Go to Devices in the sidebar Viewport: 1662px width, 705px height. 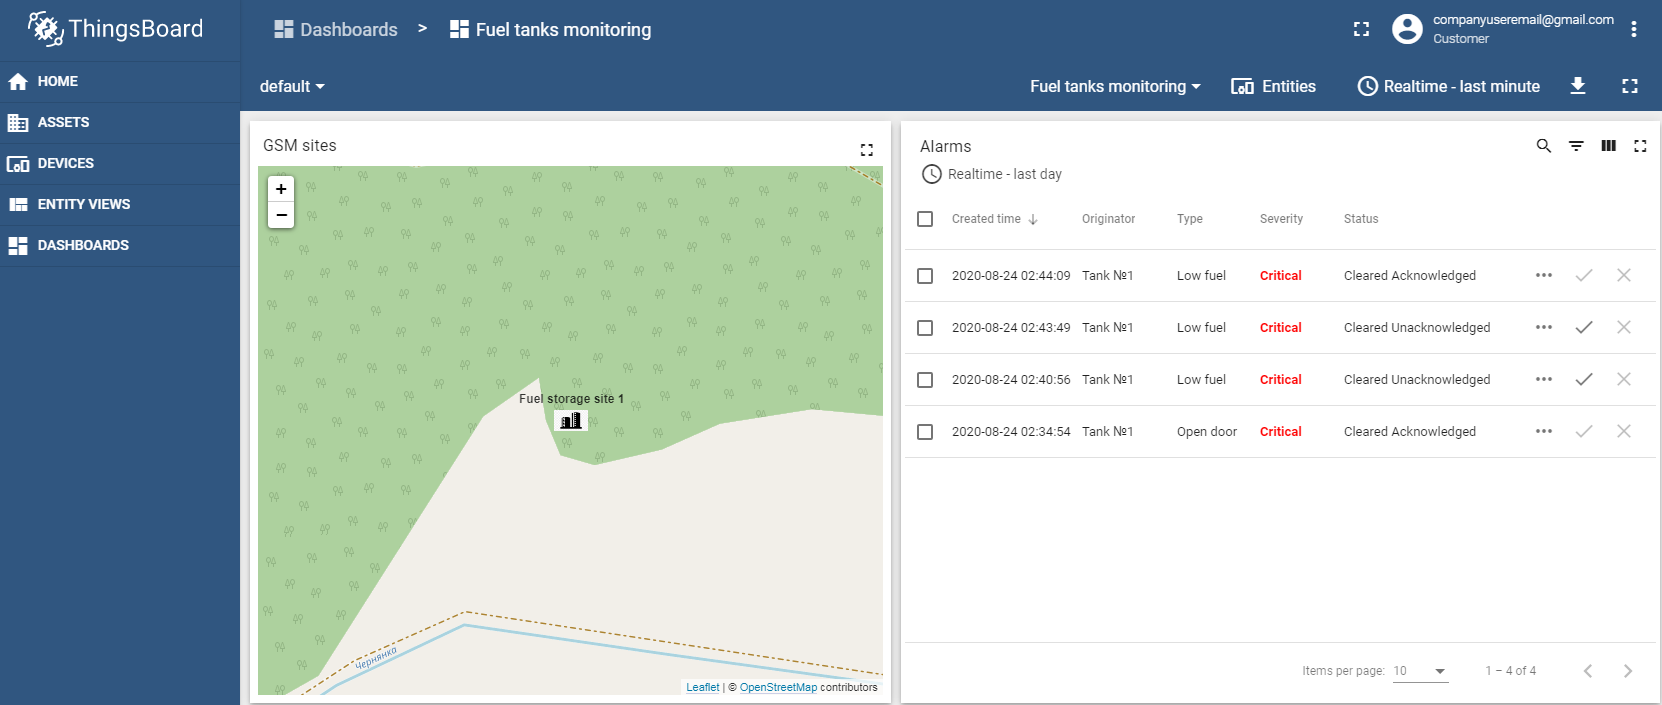[x=65, y=163]
